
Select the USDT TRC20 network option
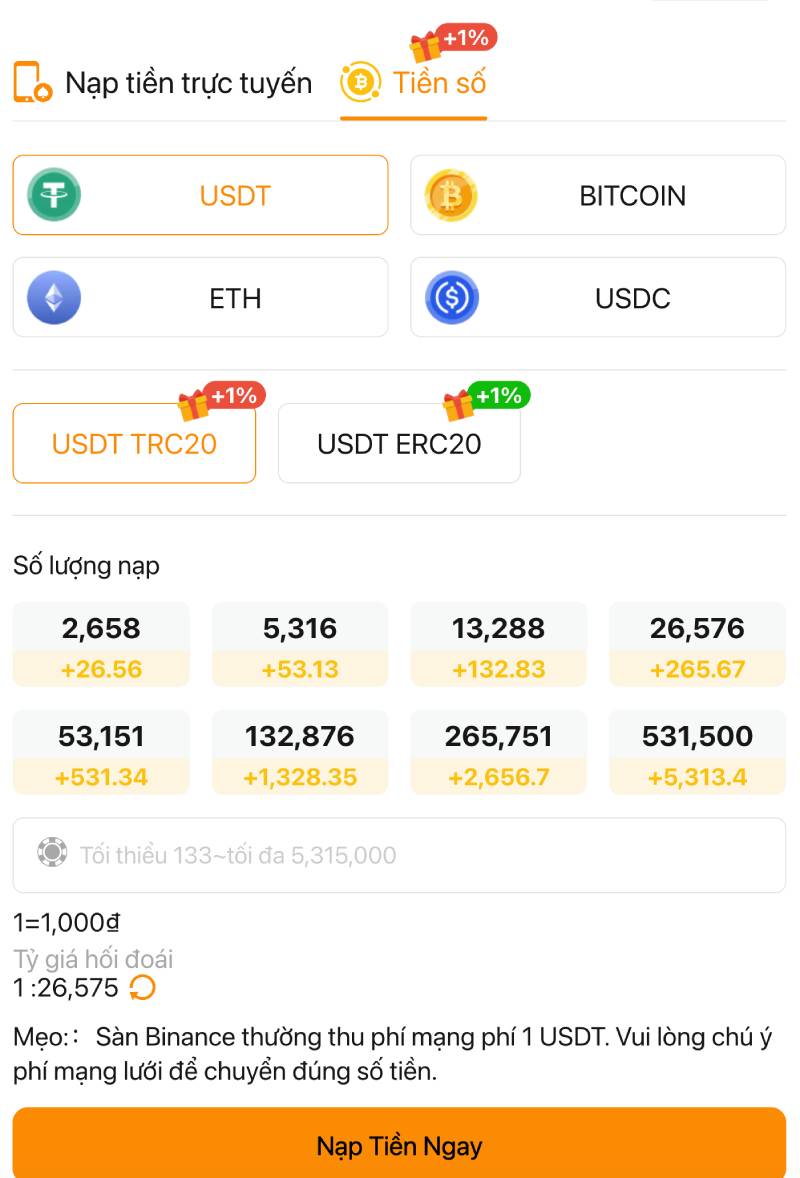pyautogui.click(x=134, y=444)
